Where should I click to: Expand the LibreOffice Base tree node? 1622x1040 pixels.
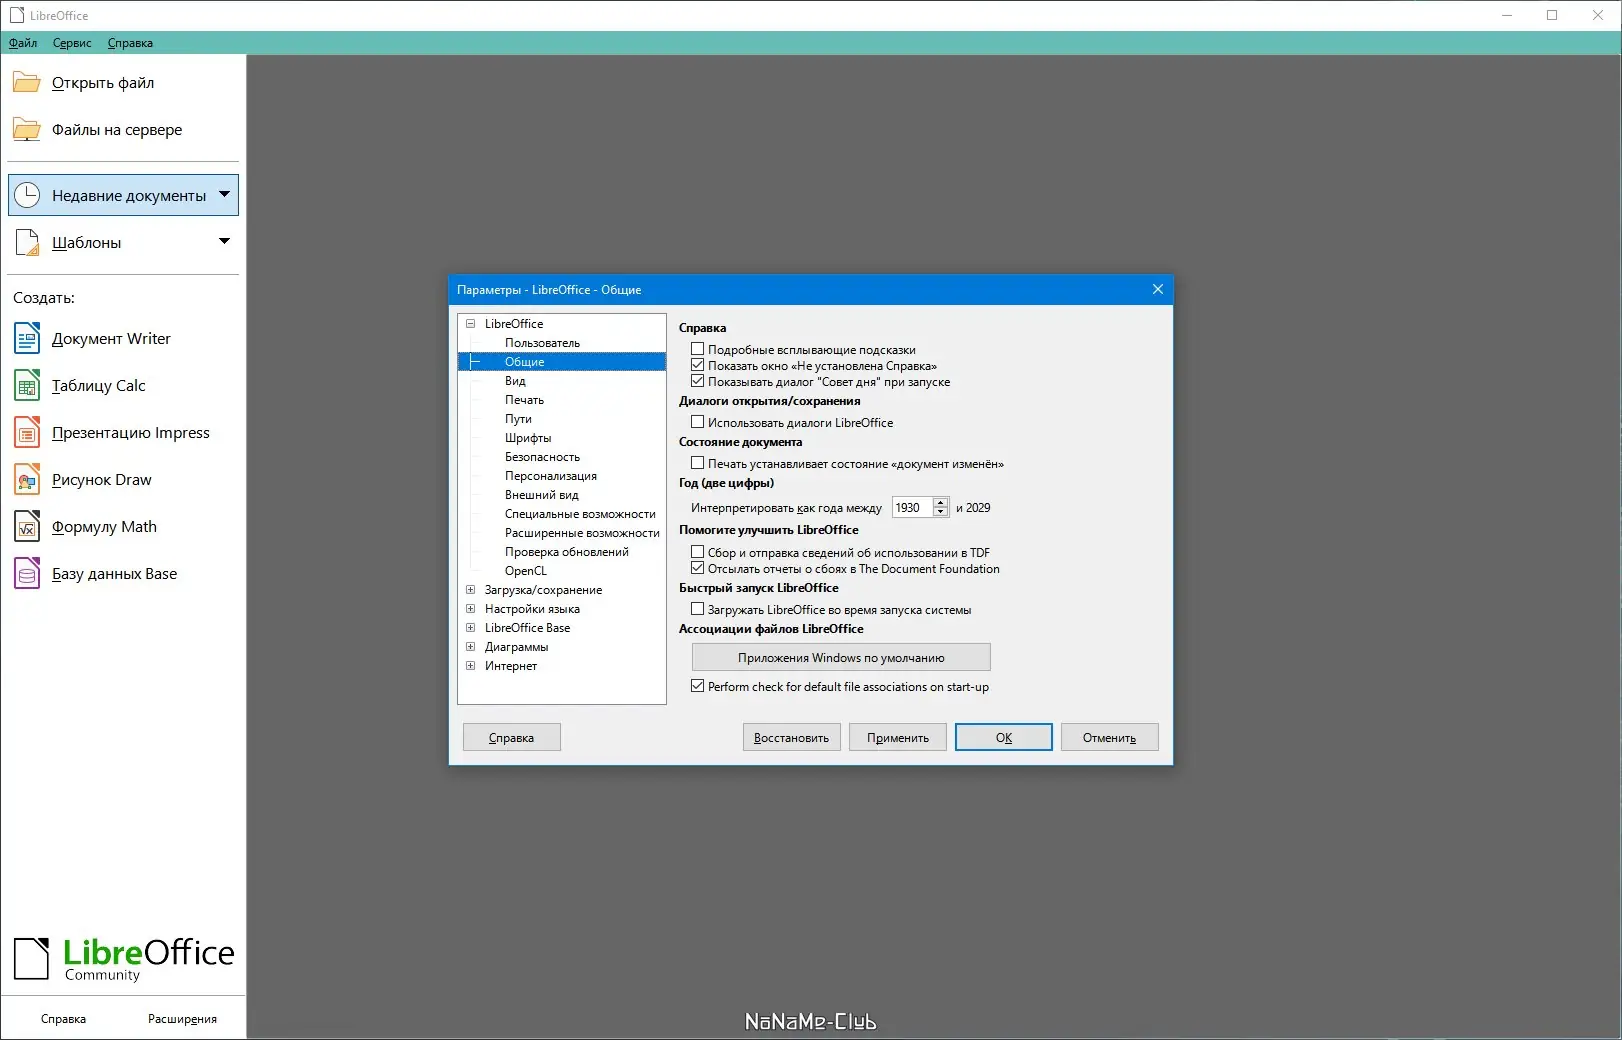[470, 627]
